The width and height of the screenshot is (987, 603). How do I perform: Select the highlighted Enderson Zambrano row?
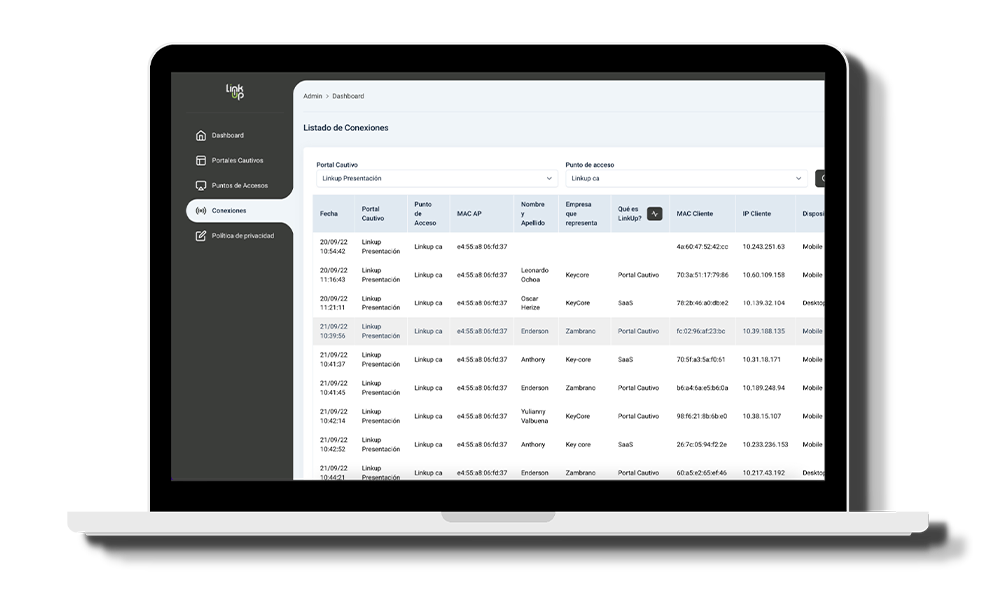[x=560, y=331]
